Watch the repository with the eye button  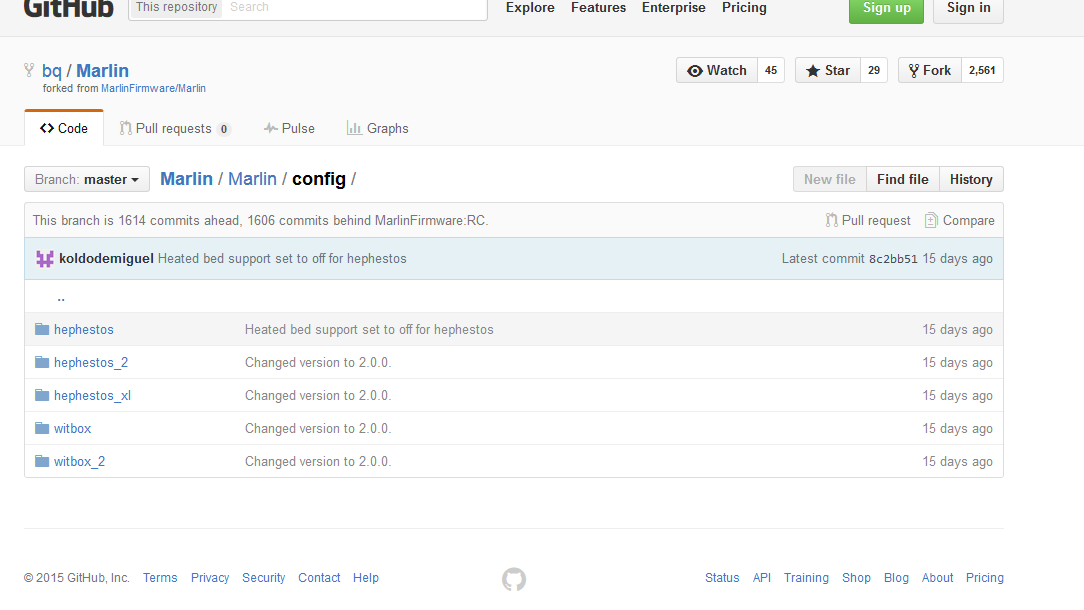[717, 71]
